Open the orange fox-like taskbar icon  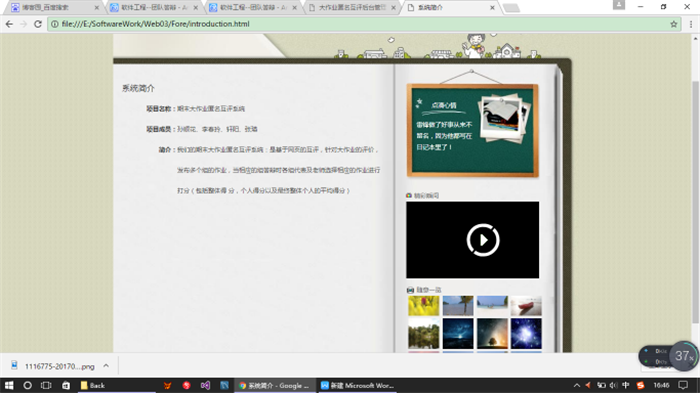click(167, 385)
